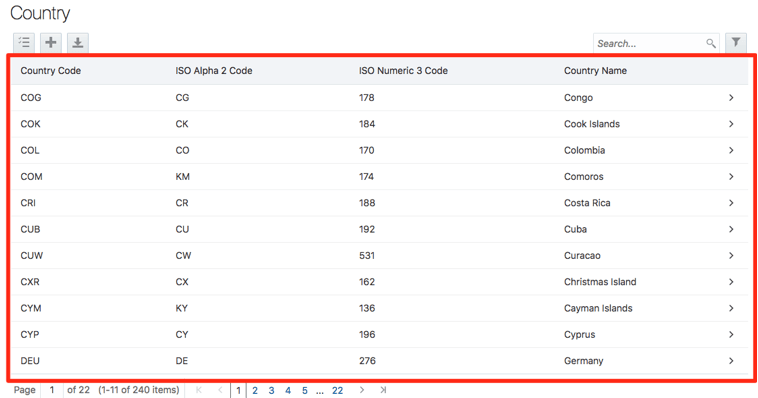Open Comoros row chevron
The width and height of the screenshot is (758, 398).
point(731,177)
